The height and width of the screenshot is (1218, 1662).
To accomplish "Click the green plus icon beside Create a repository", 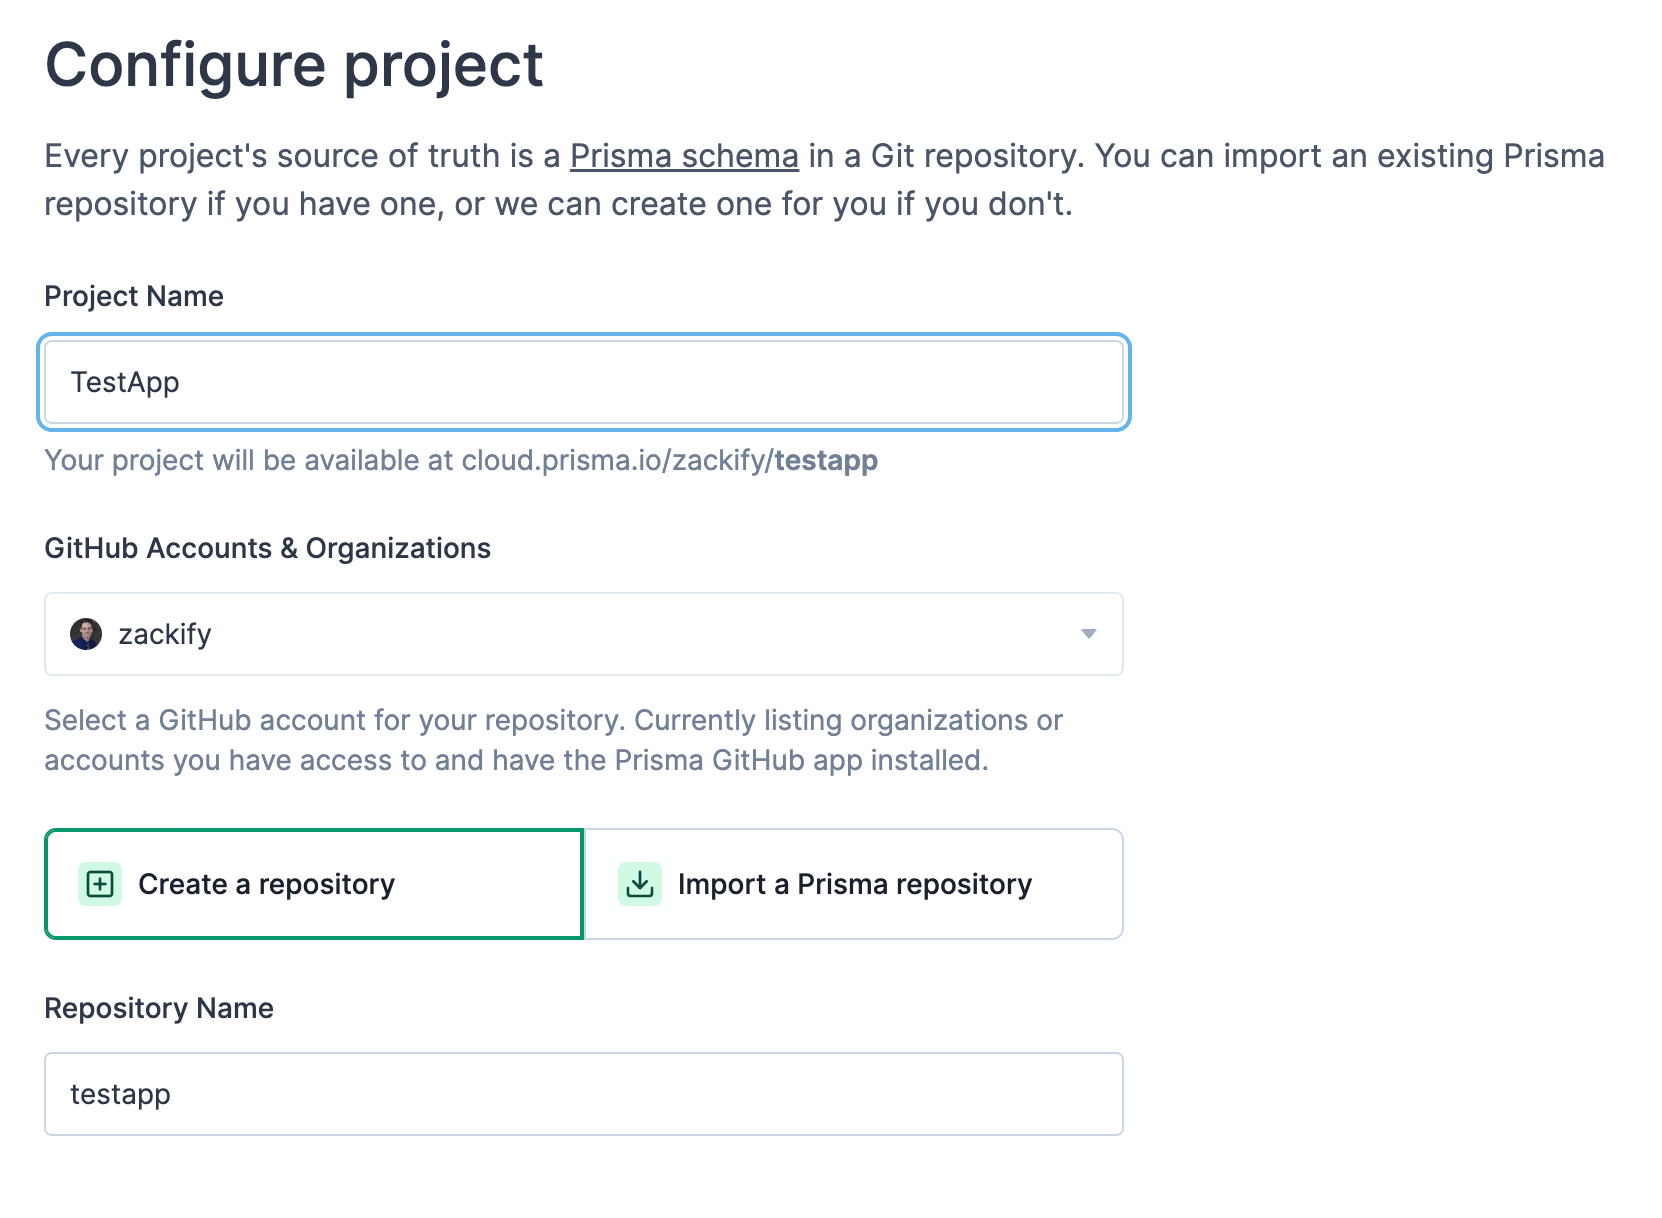I will tap(98, 884).
